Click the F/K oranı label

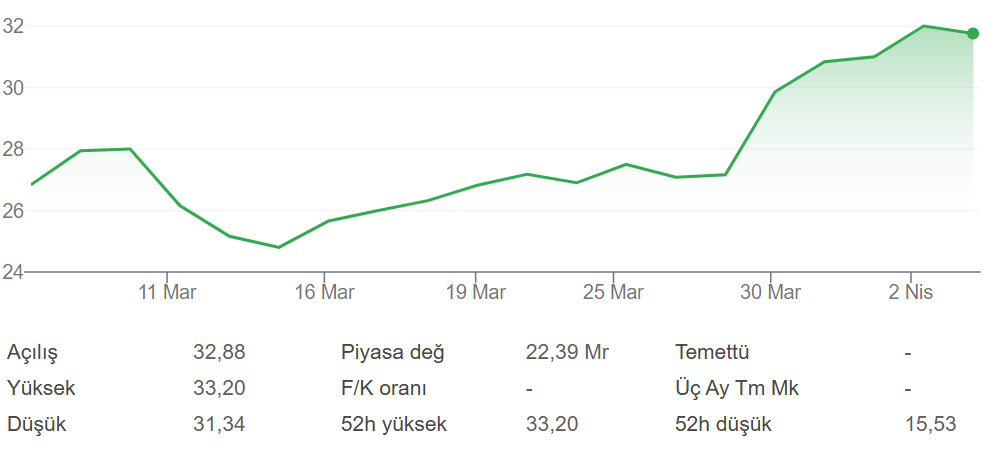pos(384,388)
